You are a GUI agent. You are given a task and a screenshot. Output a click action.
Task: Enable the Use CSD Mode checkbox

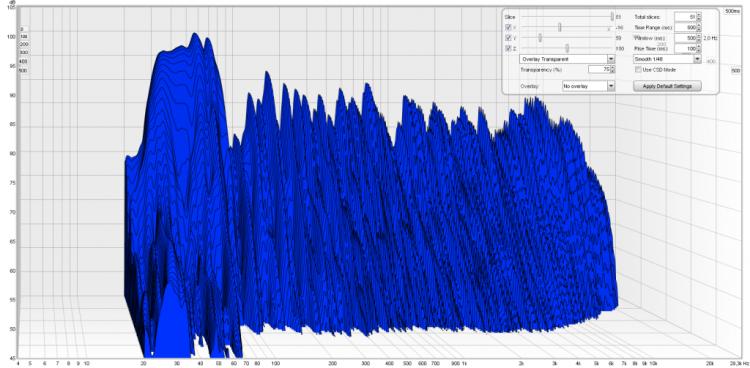click(x=638, y=69)
